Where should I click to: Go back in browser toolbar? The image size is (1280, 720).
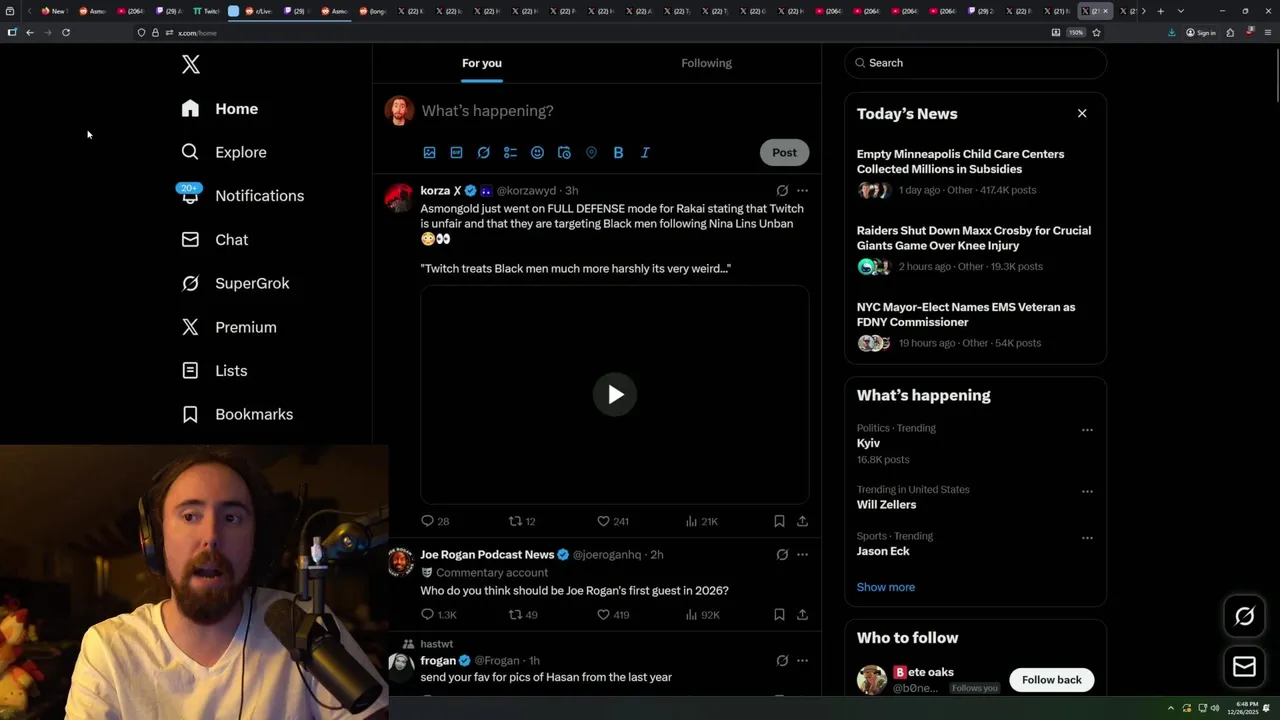[x=30, y=32]
